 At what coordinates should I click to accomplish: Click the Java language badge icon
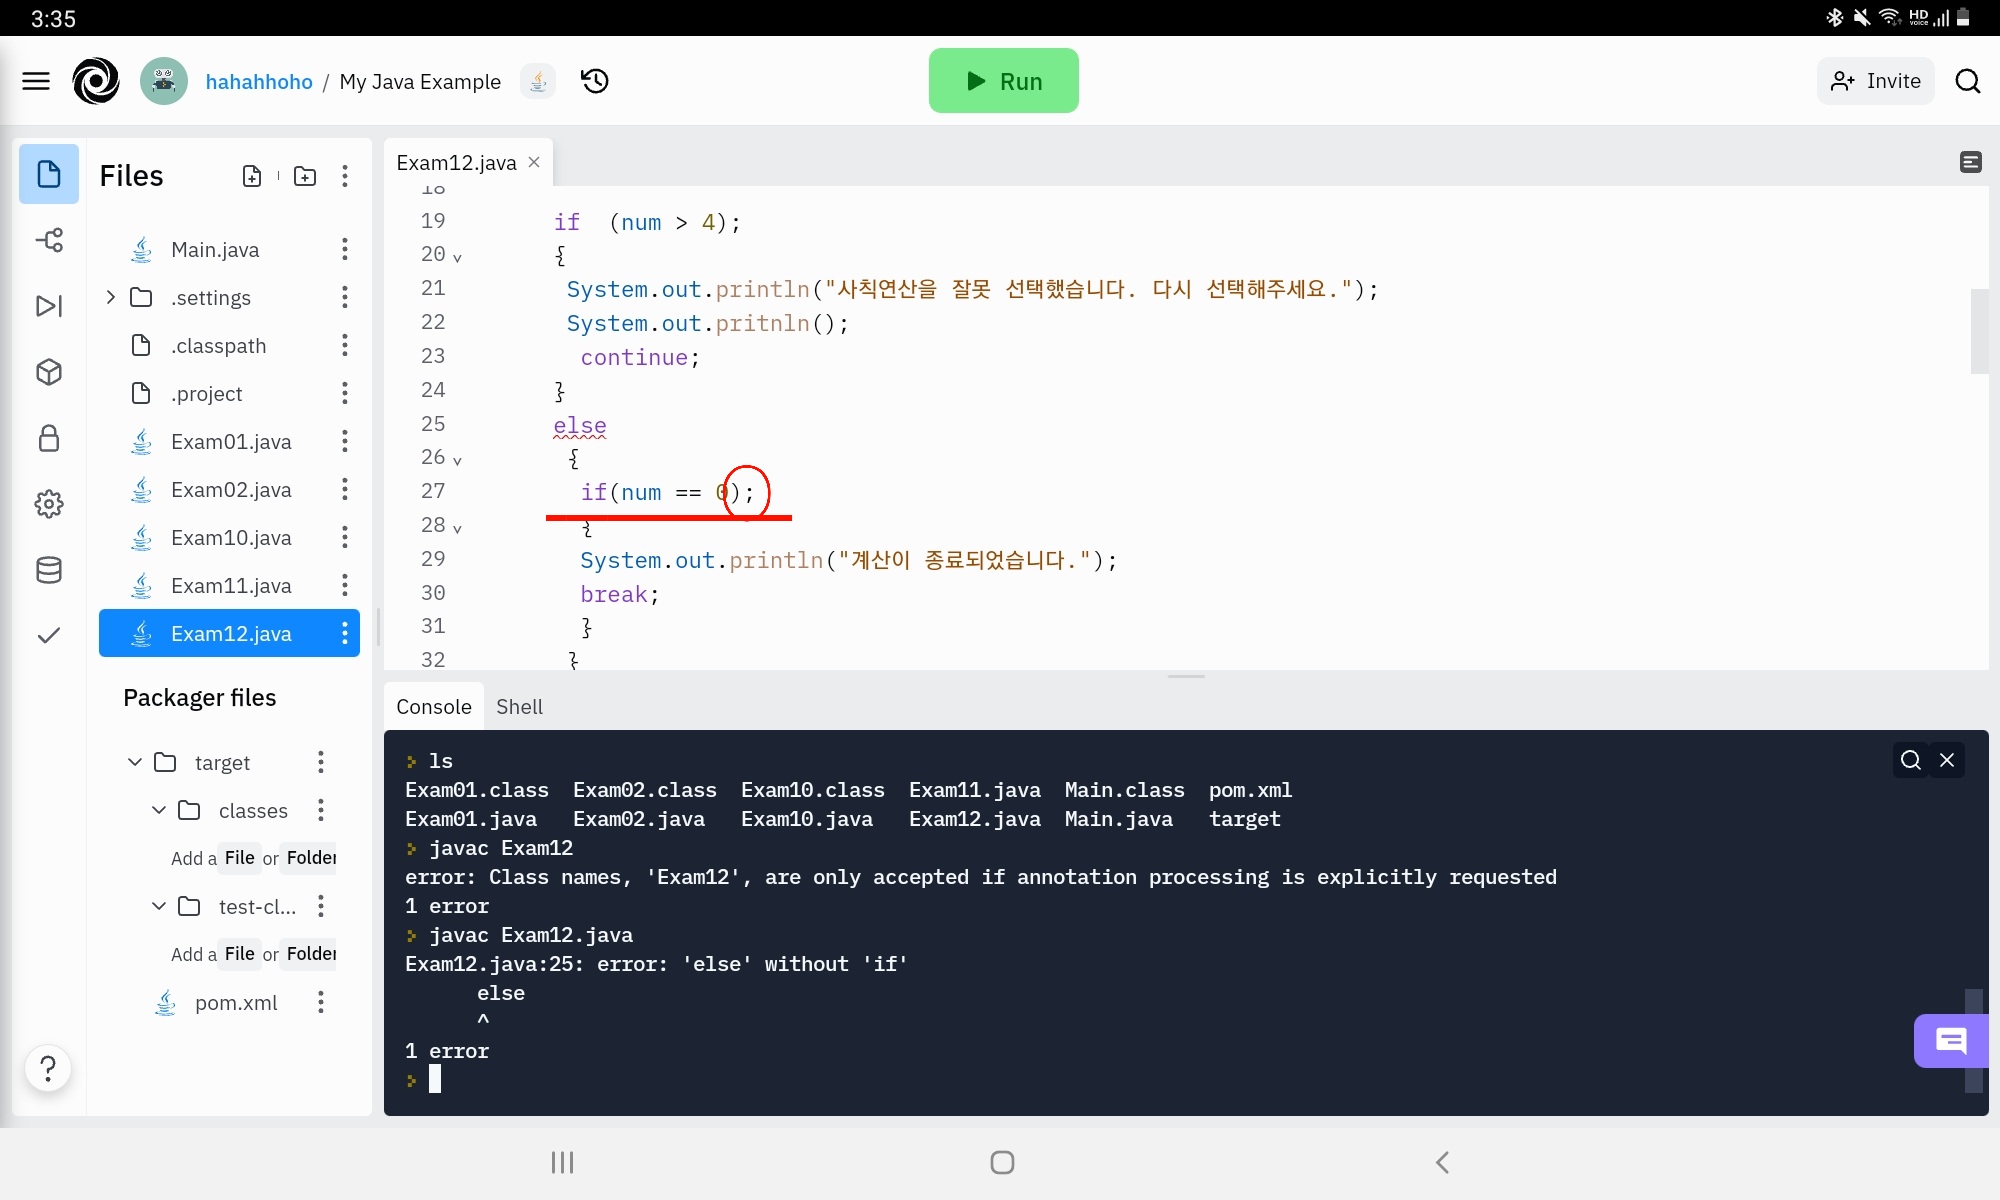538,81
